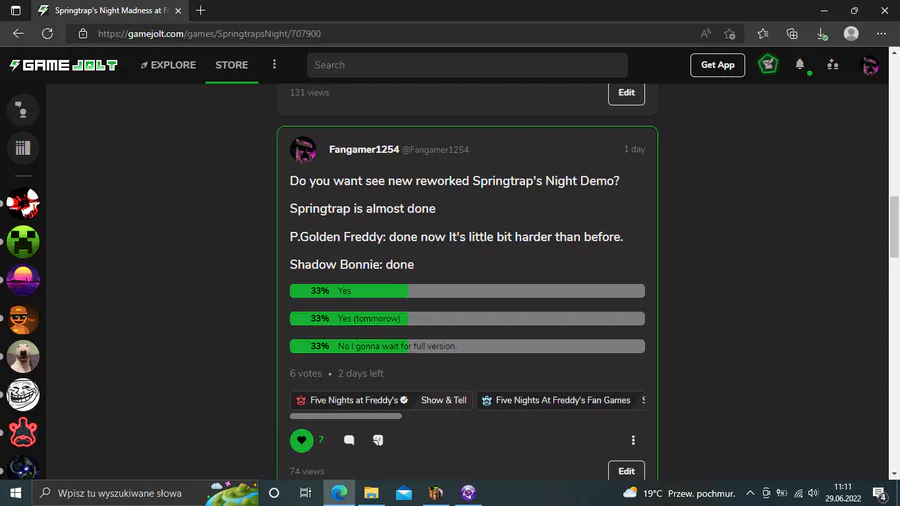Open the Minecraft creeper community
900x506 pixels.
point(23,242)
